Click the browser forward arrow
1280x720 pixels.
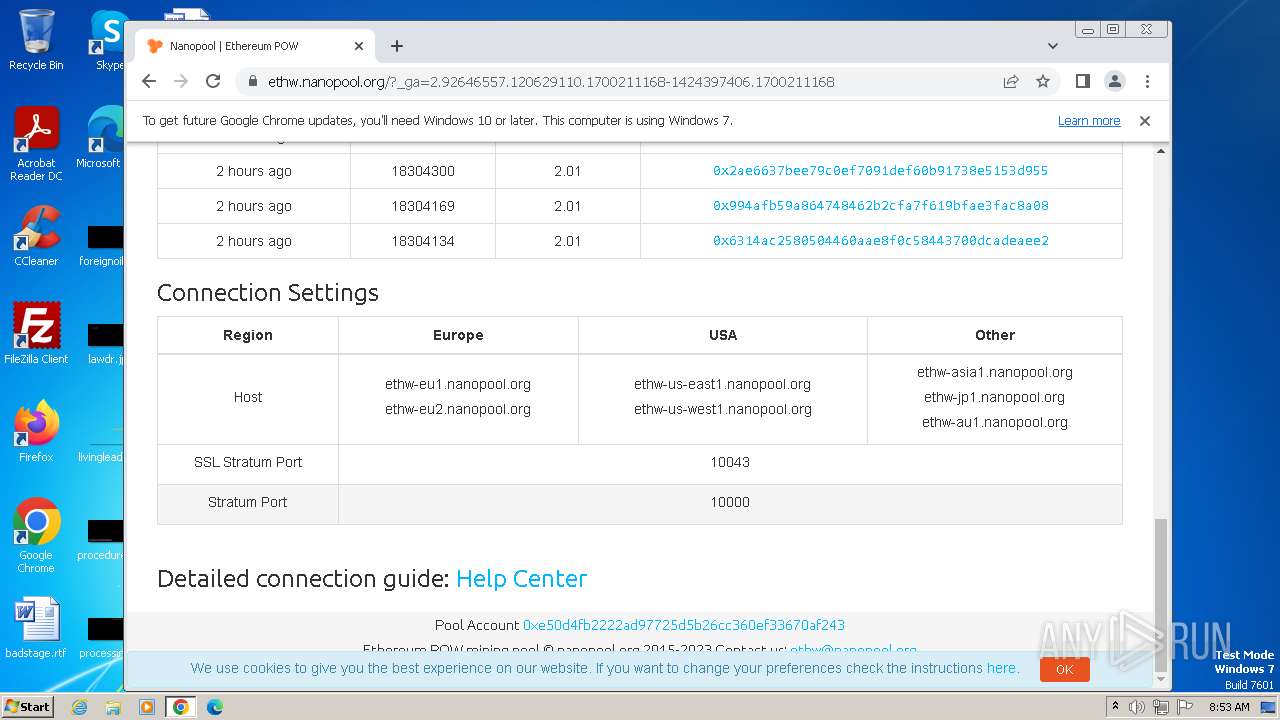point(181,81)
